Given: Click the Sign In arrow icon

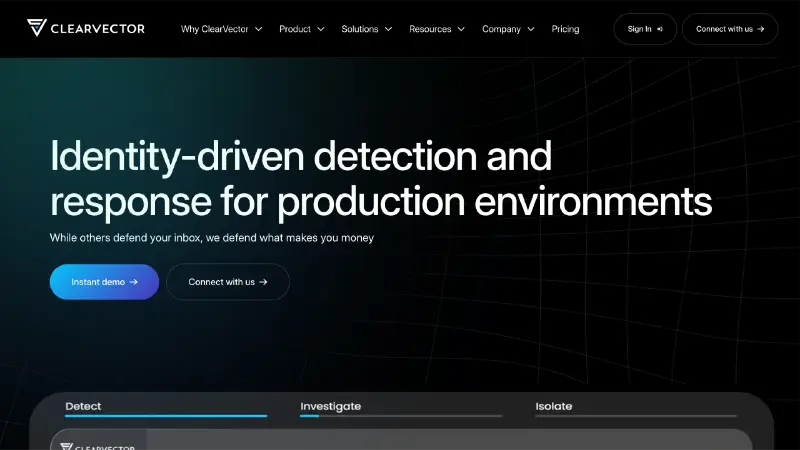Looking at the screenshot, I should [660, 29].
